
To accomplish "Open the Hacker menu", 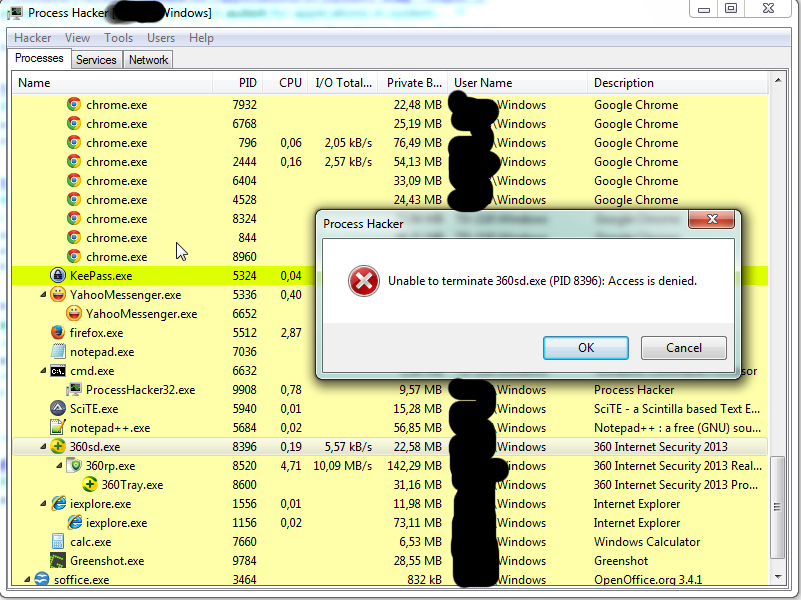I will [x=32, y=38].
